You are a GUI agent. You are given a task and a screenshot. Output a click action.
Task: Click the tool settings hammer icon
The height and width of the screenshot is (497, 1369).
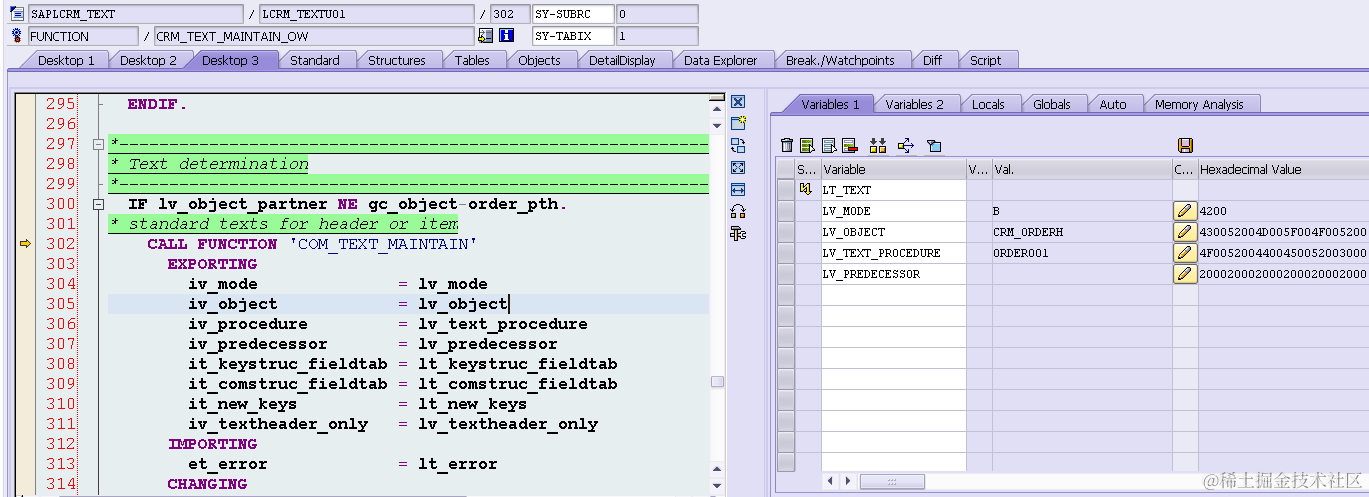(x=738, y=234)
